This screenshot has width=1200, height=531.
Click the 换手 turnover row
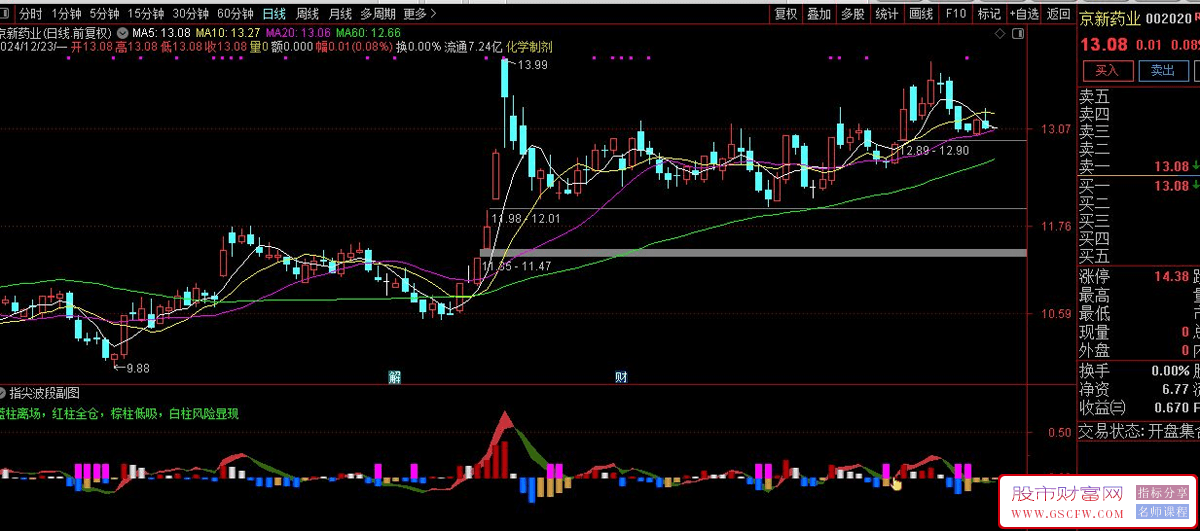(x=1138, y=370)
